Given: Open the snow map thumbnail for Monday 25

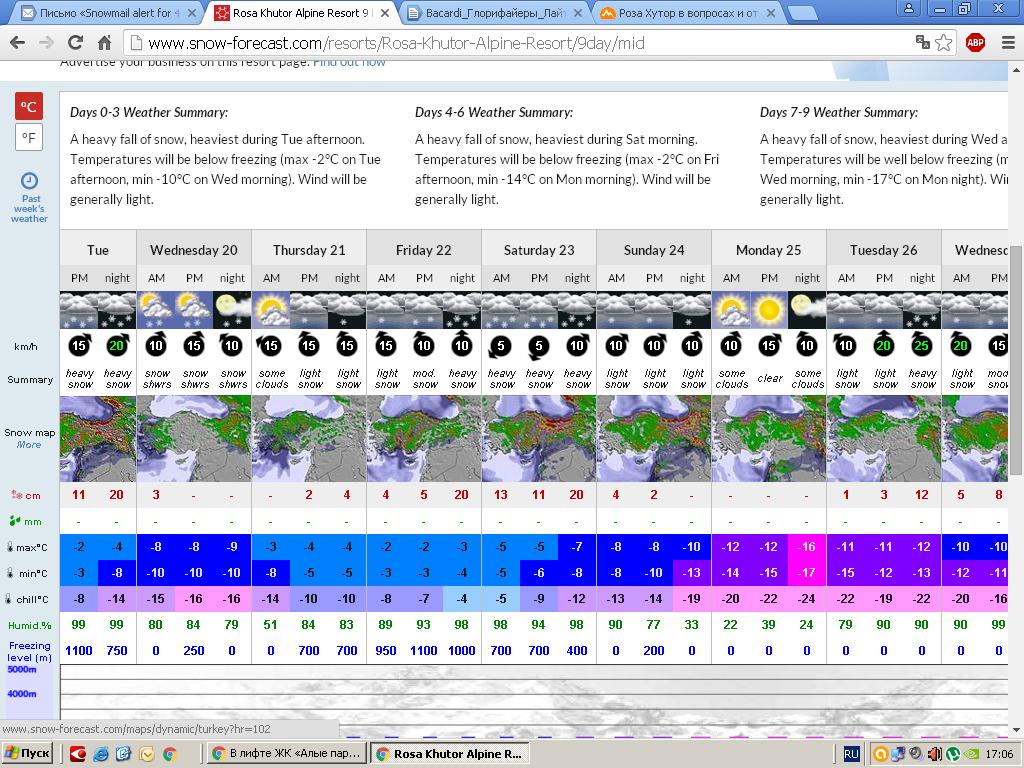Looking at the screenshot, I should (769, 438).
